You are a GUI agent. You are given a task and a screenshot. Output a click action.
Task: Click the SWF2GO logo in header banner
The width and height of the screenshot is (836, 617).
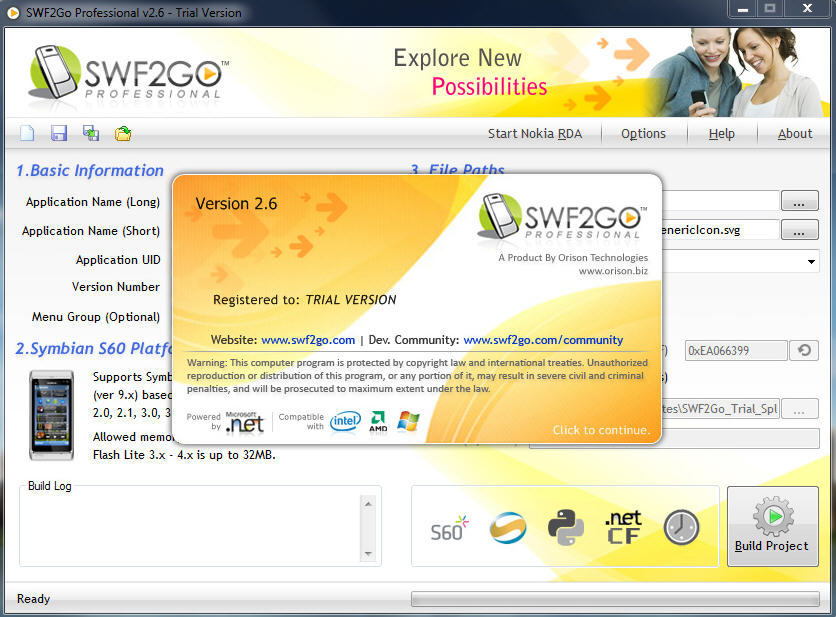click(128, 73)
